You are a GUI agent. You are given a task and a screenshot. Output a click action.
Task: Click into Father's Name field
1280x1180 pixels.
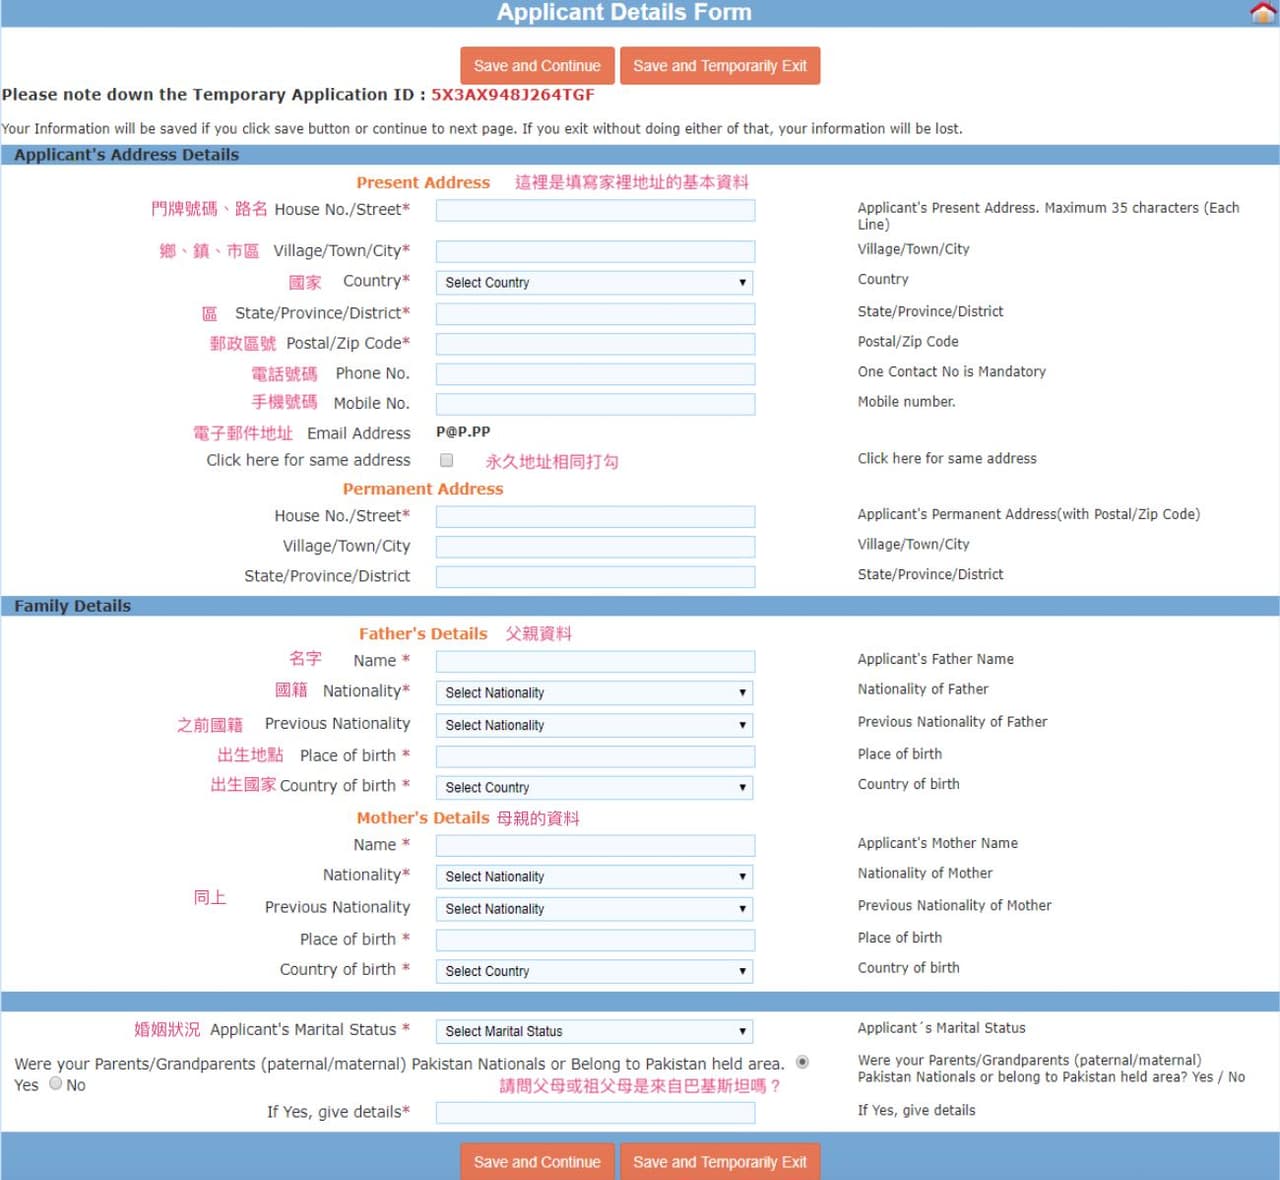(x=595, y=661)
